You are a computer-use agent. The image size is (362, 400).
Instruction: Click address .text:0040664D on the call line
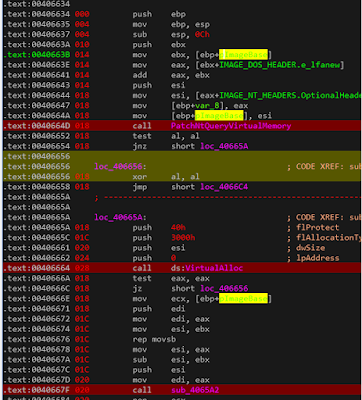pos(37,126)
